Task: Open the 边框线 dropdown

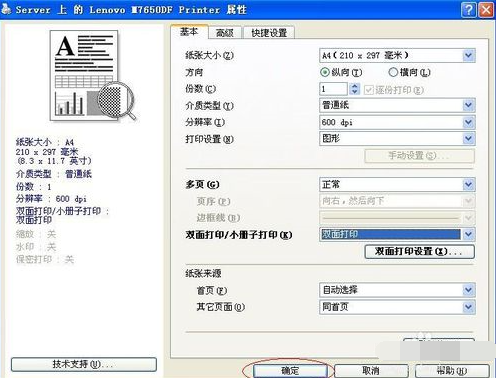Action: (x=397, y=218)
